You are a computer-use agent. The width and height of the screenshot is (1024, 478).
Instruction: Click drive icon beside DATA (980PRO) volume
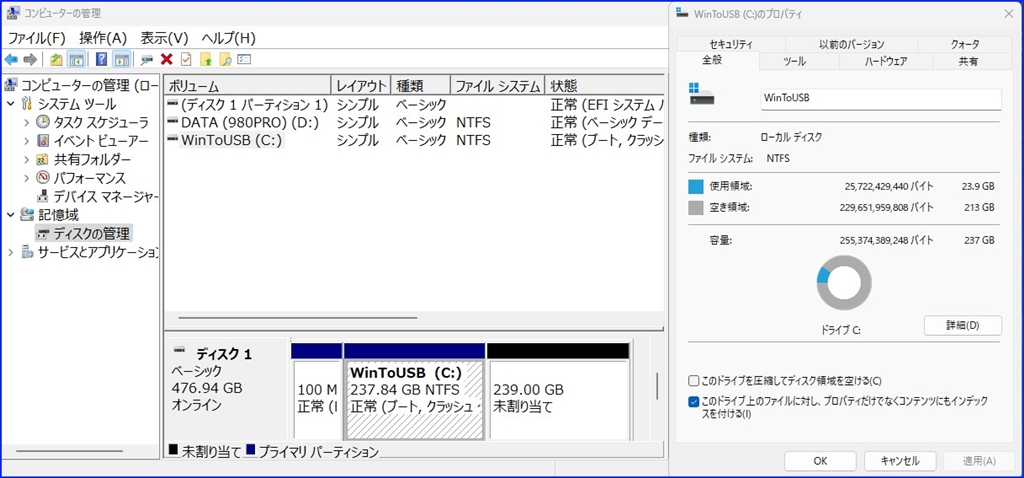click(x=172, y=122)
